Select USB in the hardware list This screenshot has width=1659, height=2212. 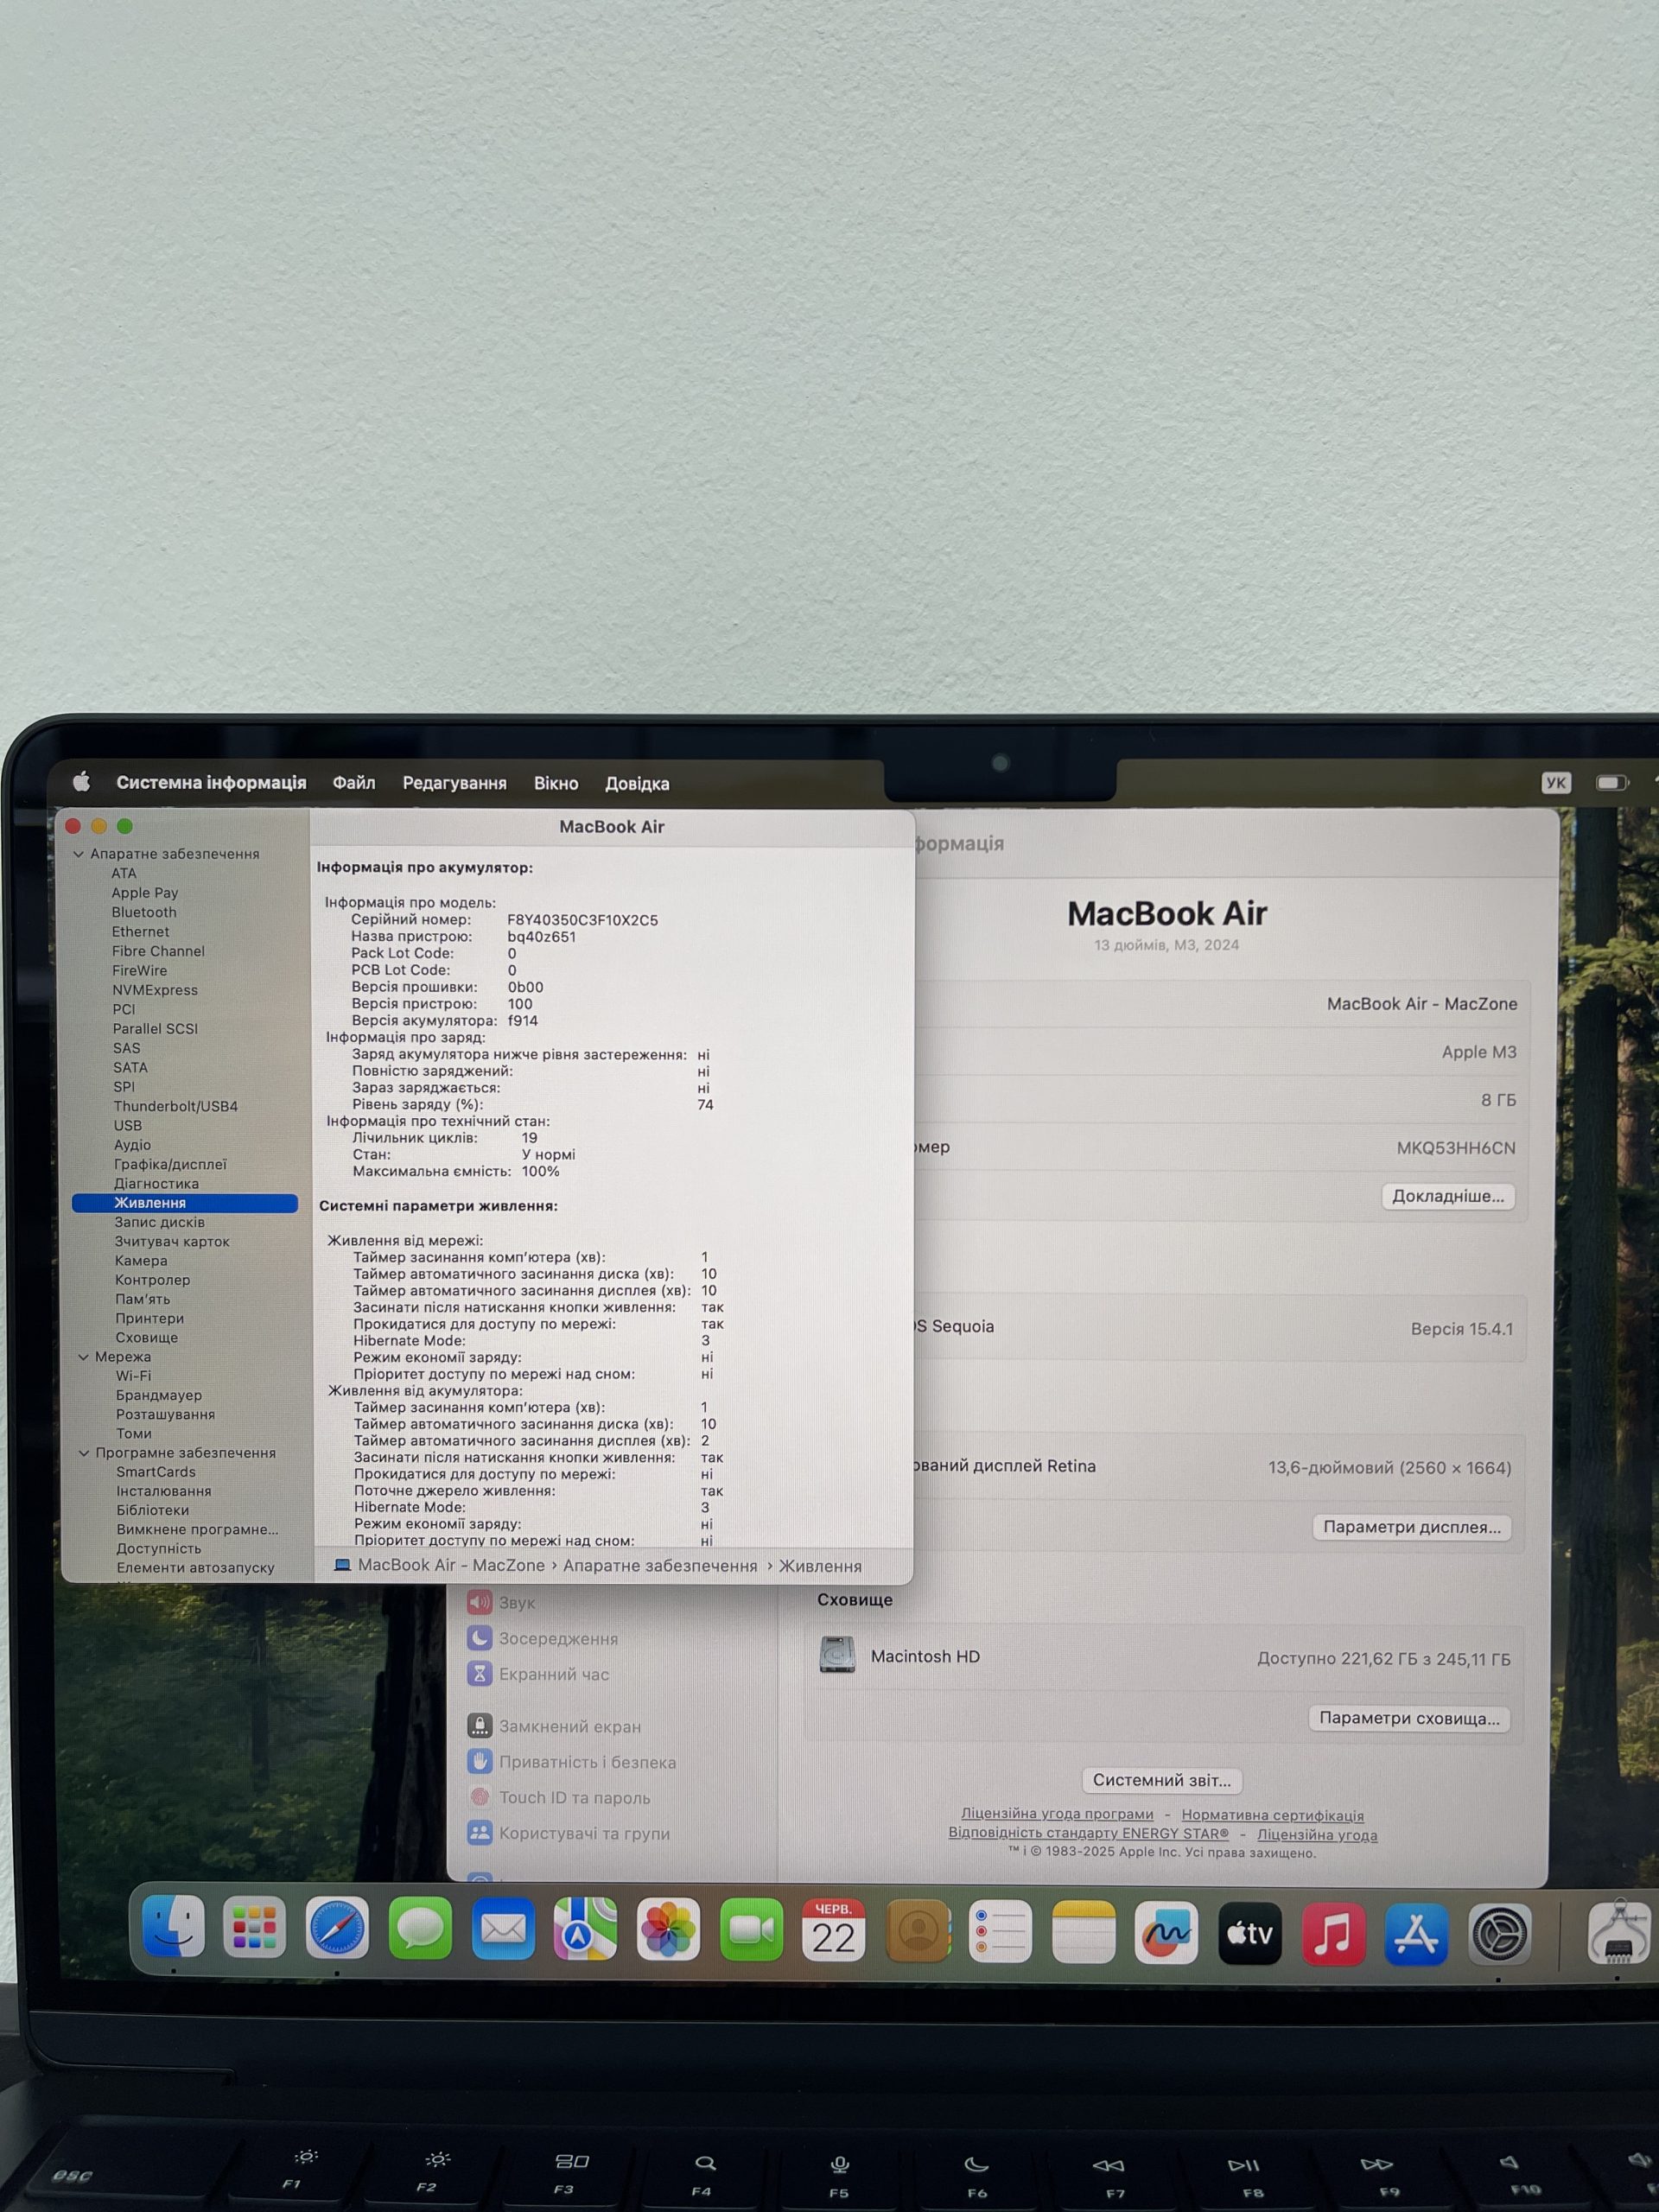click(128, 1125)
